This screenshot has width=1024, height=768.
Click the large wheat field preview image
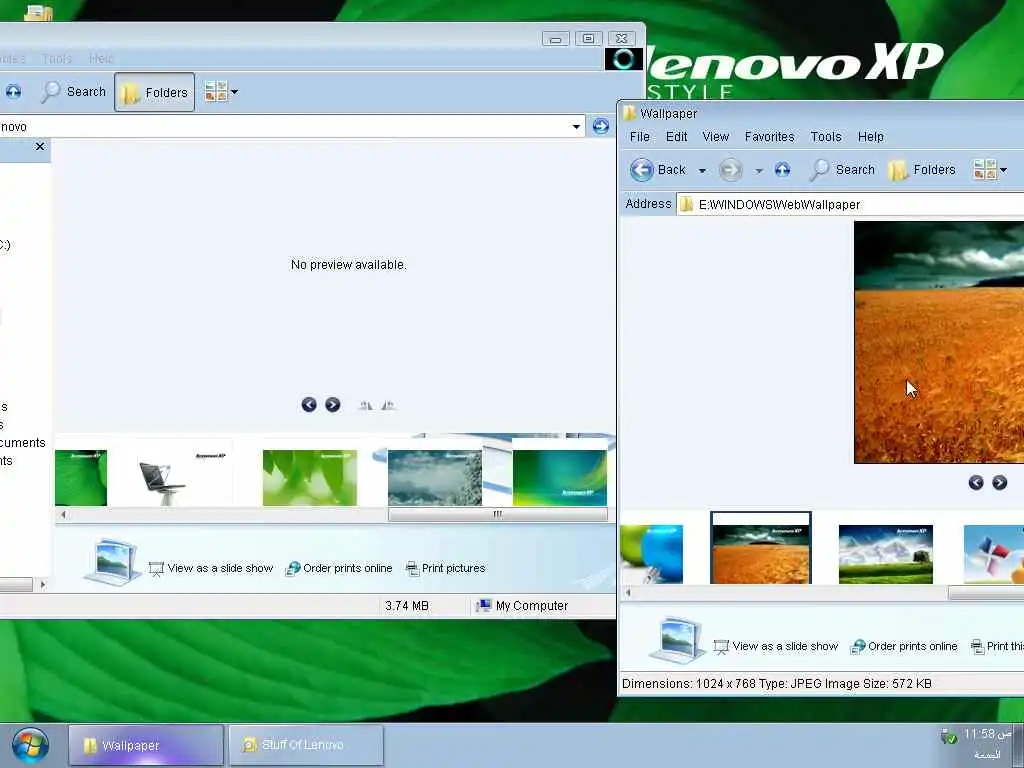point(939,342)
